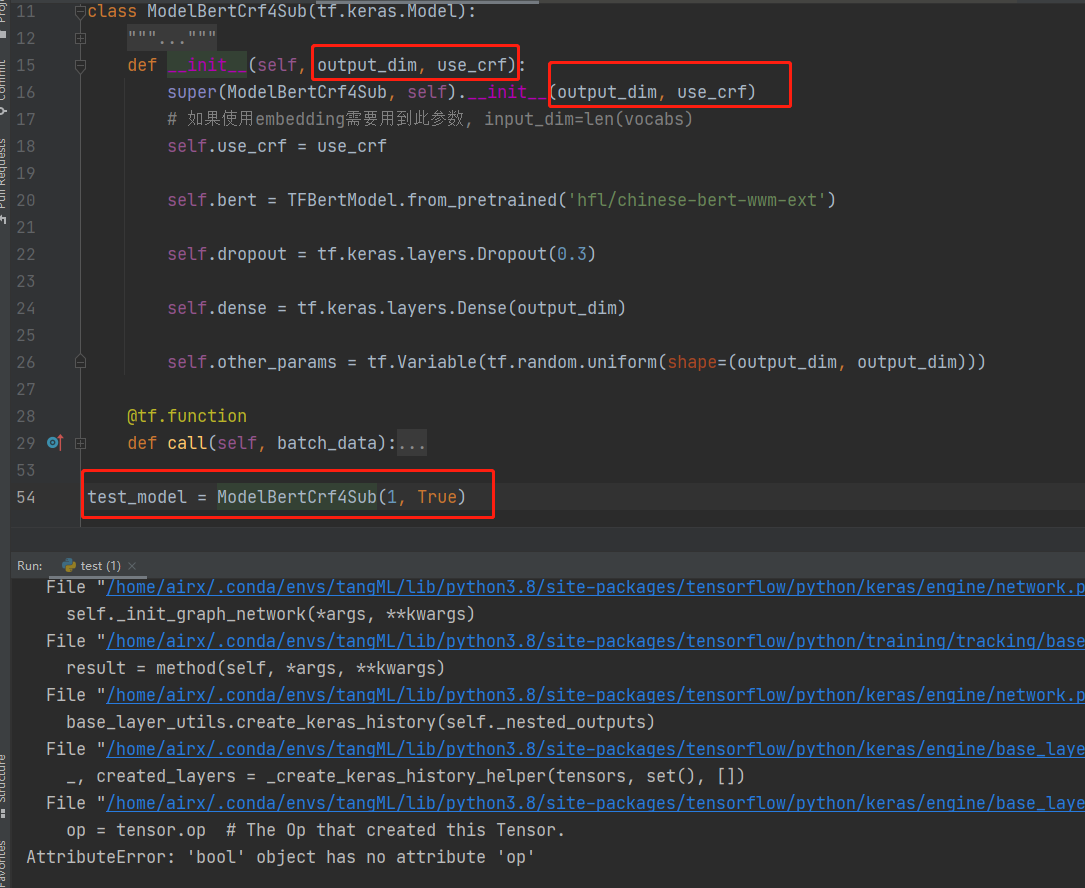Collapse the ModelBertCrf4Sub class using the fold arrow
Image resolution: width=1085 pixels, height=888 pixels.
coord(80,10)
